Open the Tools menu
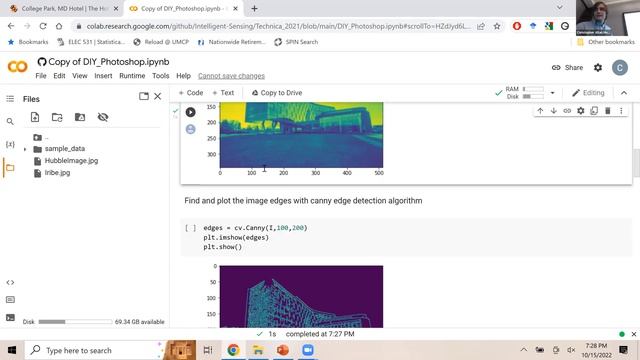 click(x=160, y=76)
